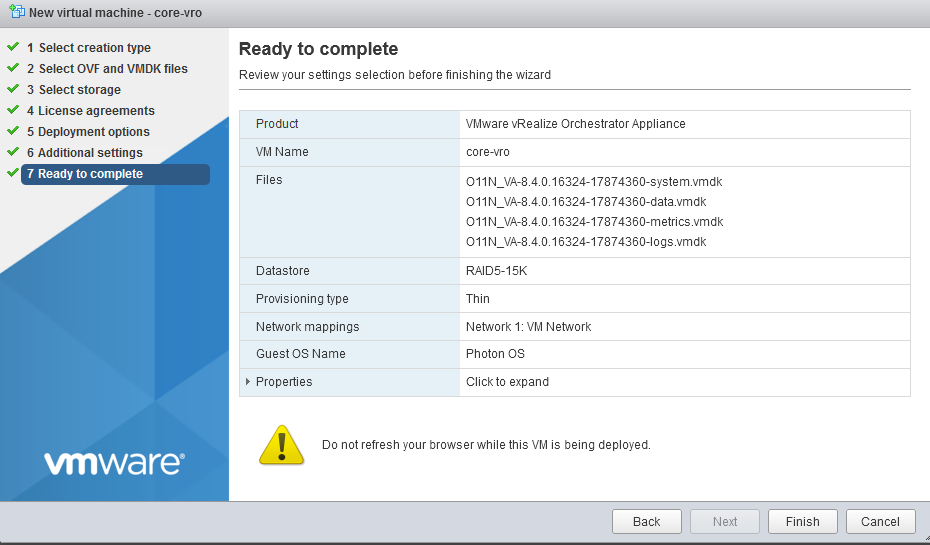Cancel the new virtual machine wizard

[x=880, y=521]
